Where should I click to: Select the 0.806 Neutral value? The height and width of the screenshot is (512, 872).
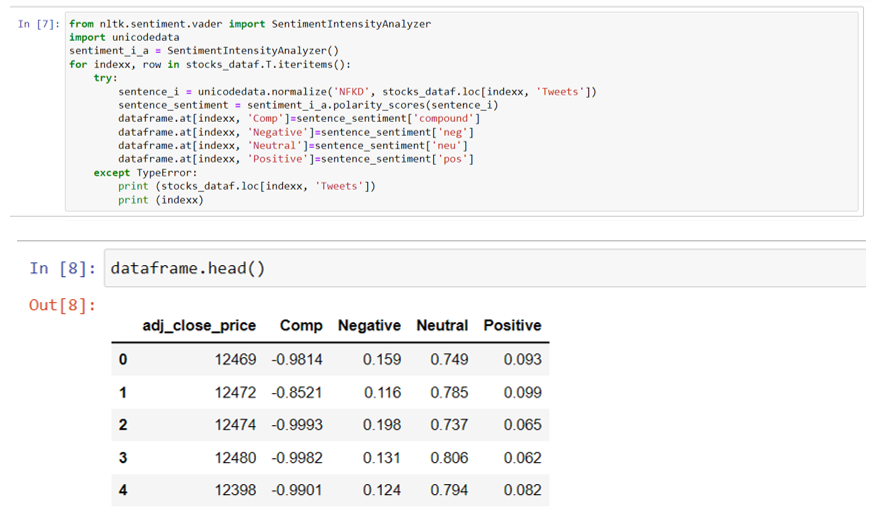449,458
